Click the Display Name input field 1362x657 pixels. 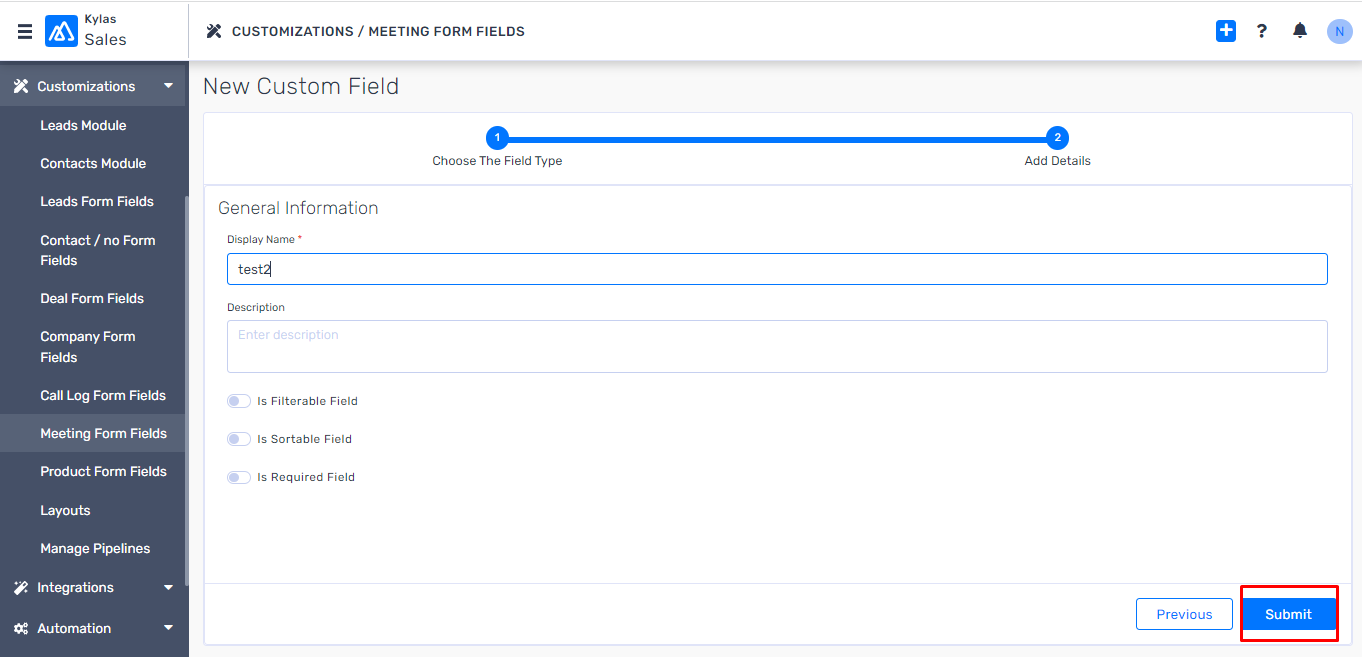tap(777, 269)
